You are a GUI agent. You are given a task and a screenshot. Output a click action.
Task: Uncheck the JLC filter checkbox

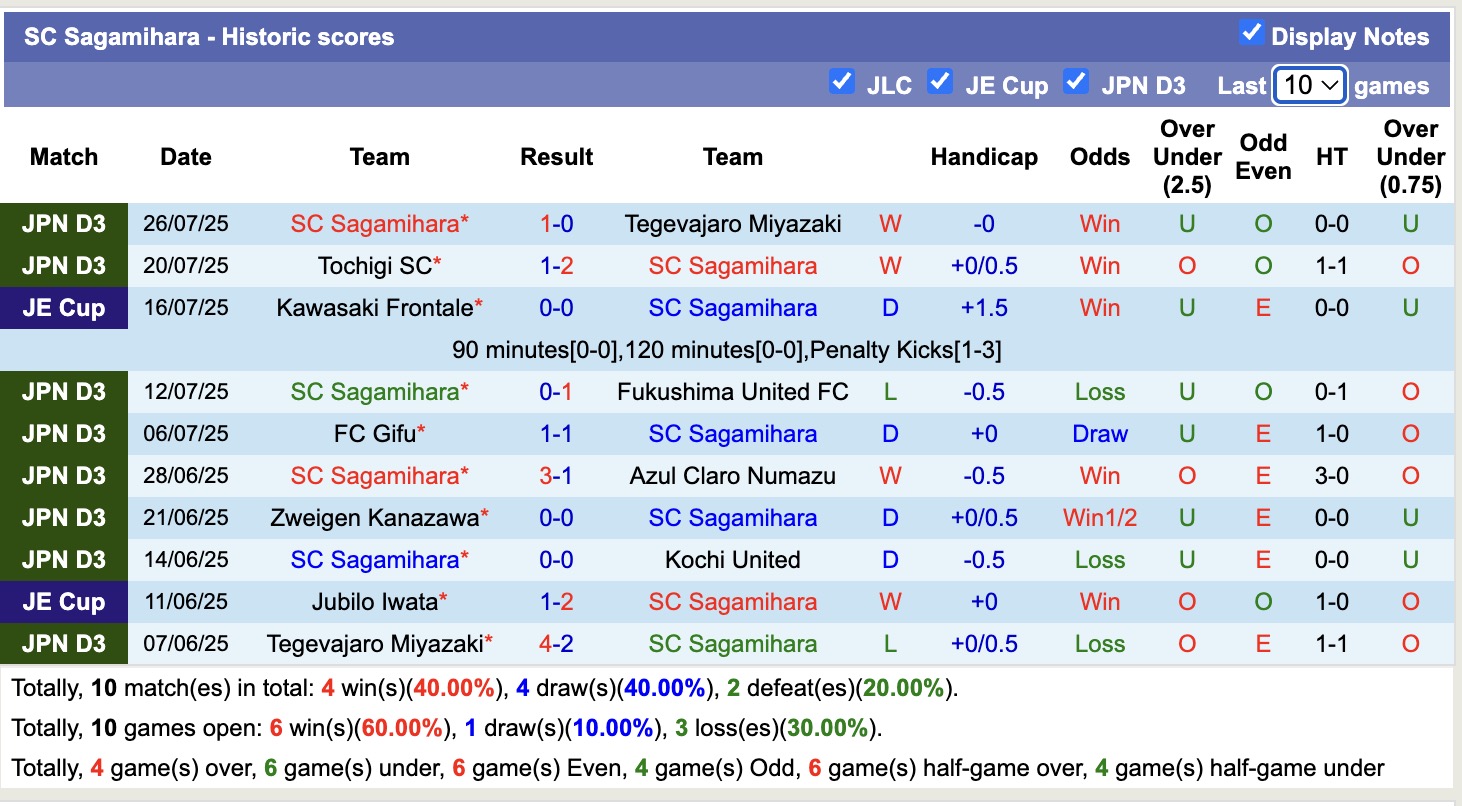(x=842, y=82)
